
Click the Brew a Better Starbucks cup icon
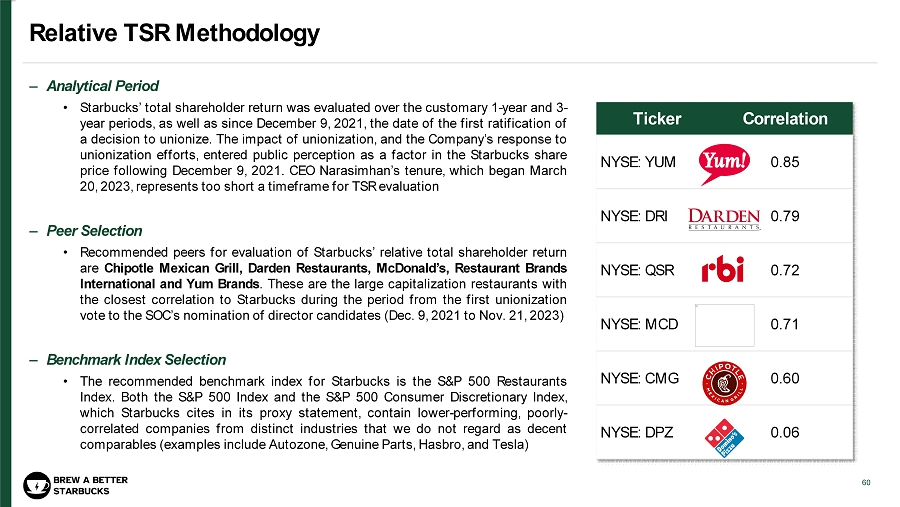[x=36, y=485]
